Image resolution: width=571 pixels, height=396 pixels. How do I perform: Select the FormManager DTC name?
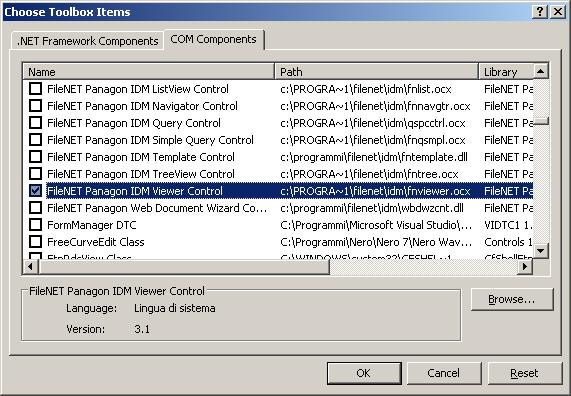pyautogui.click(x=91, y=225)
